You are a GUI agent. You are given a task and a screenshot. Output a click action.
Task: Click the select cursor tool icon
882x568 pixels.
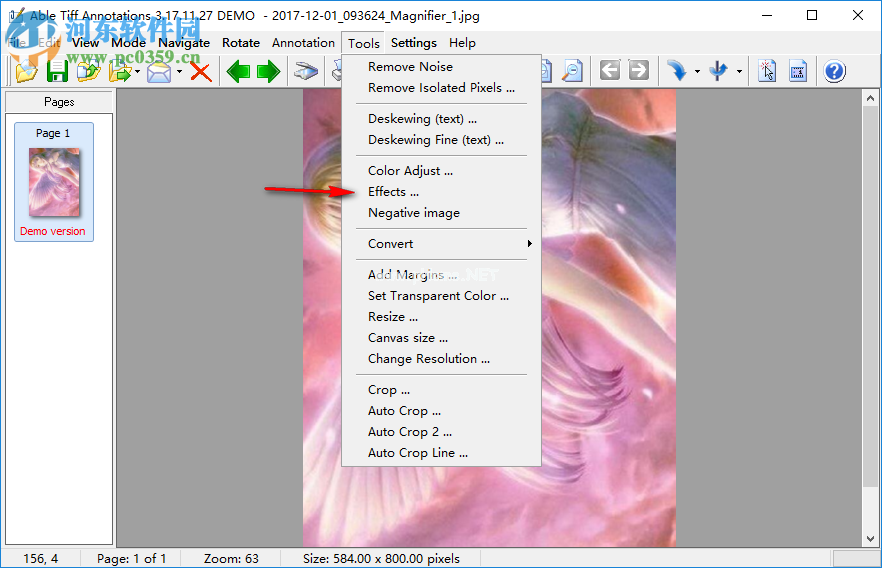767,71
